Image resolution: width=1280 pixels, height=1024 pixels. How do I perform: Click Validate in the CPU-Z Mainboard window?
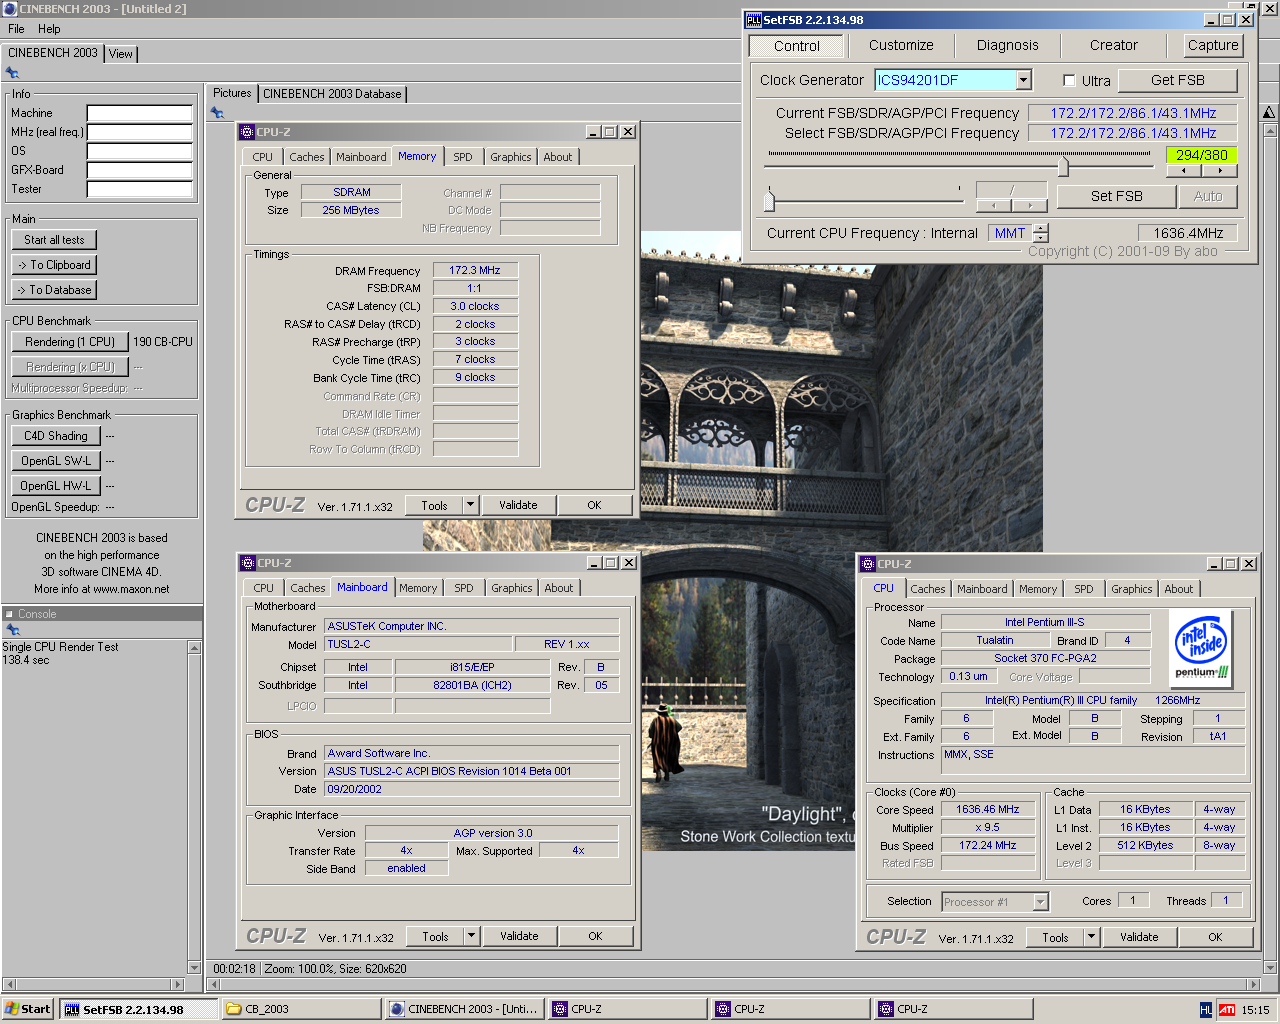pyautogui.click(x=519, y=936)
